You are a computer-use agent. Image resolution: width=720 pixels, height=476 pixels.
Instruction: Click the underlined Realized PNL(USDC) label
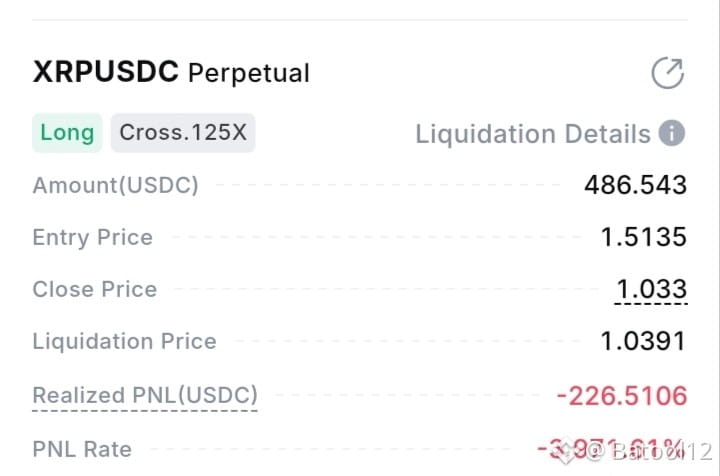[145, 395]
